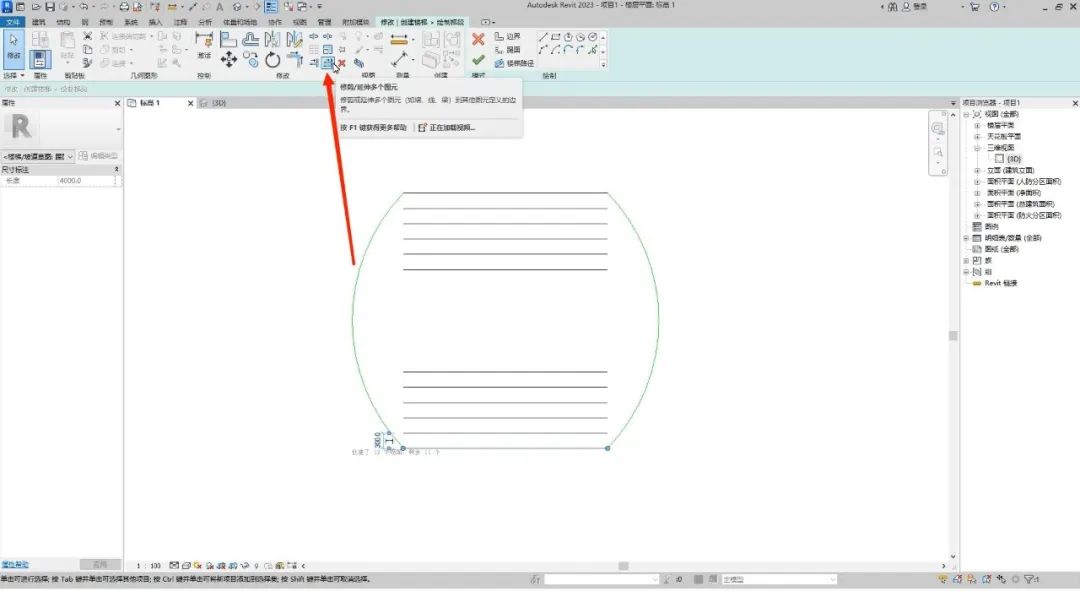Open the Properties palette button in ribbon

pyautogui.click(x=39, y=59)
